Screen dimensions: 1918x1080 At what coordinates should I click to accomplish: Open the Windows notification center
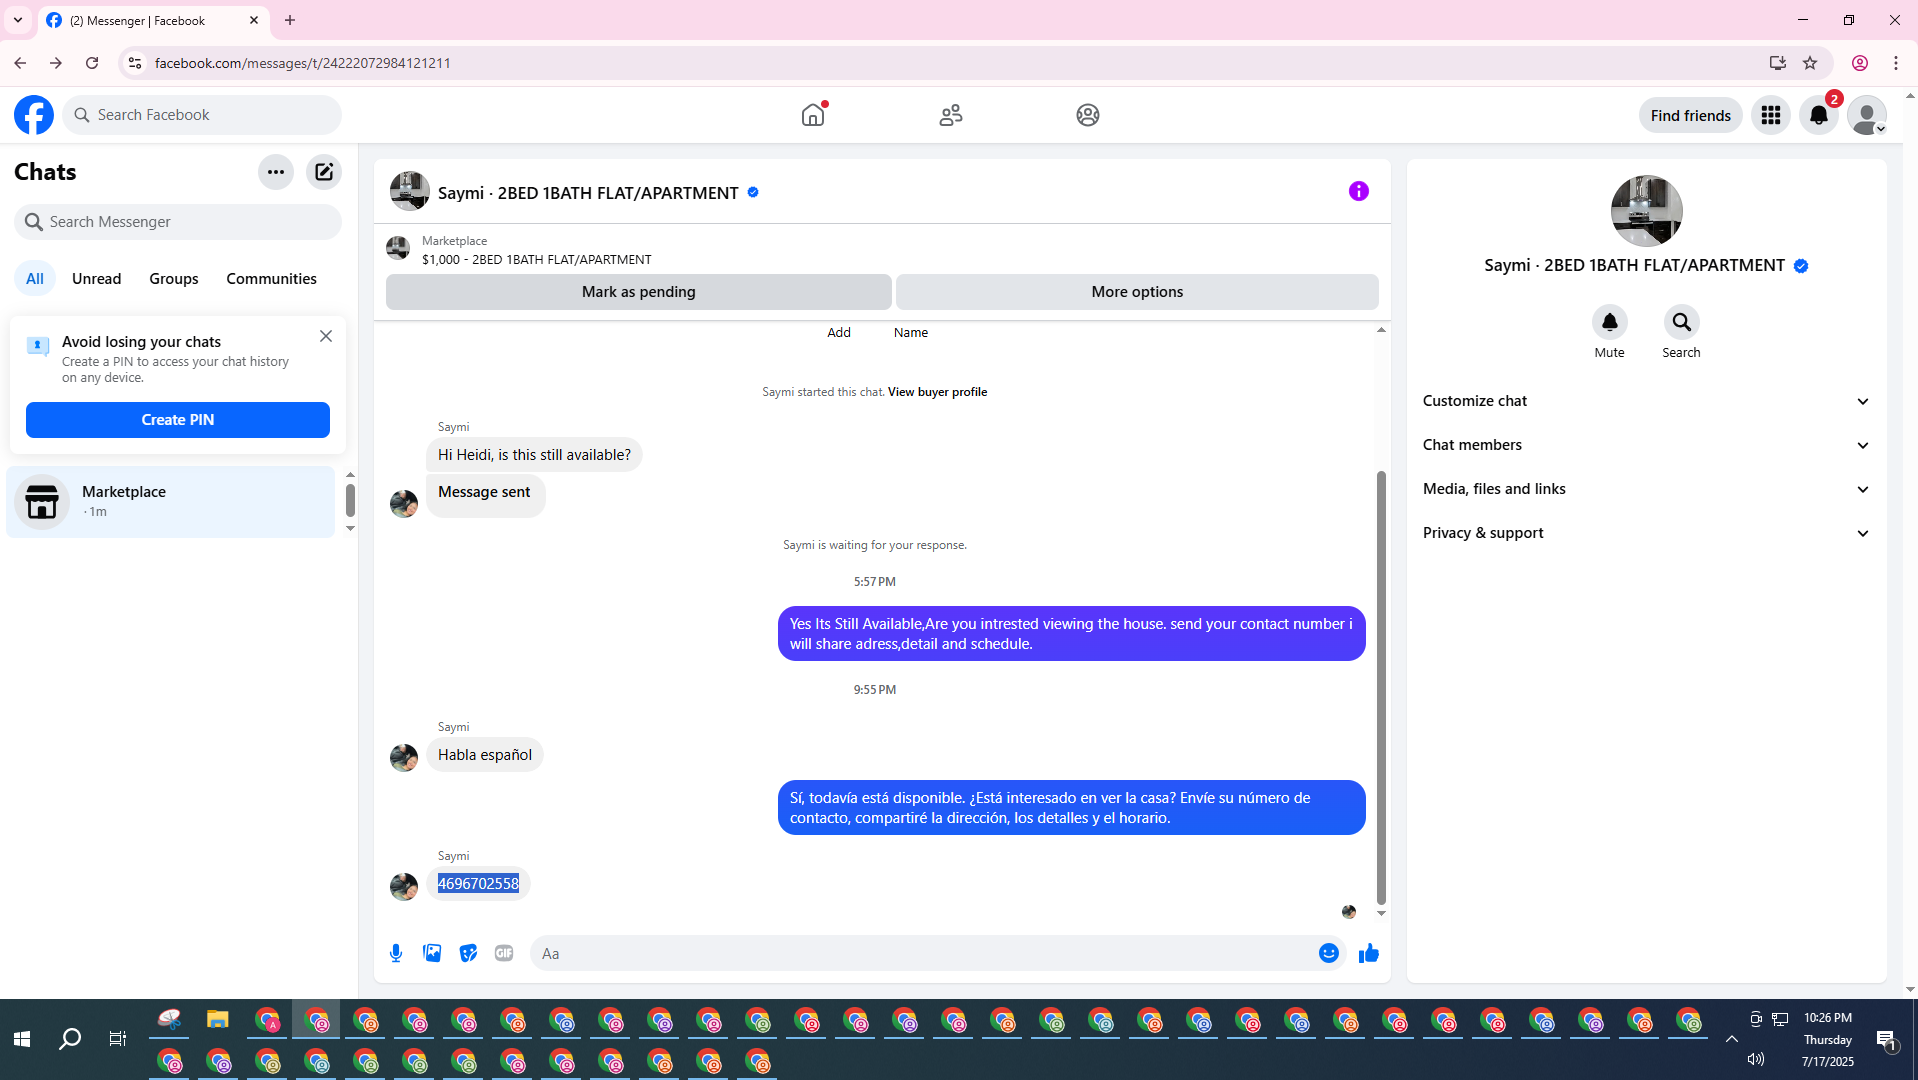[x=1886, y=1040]
